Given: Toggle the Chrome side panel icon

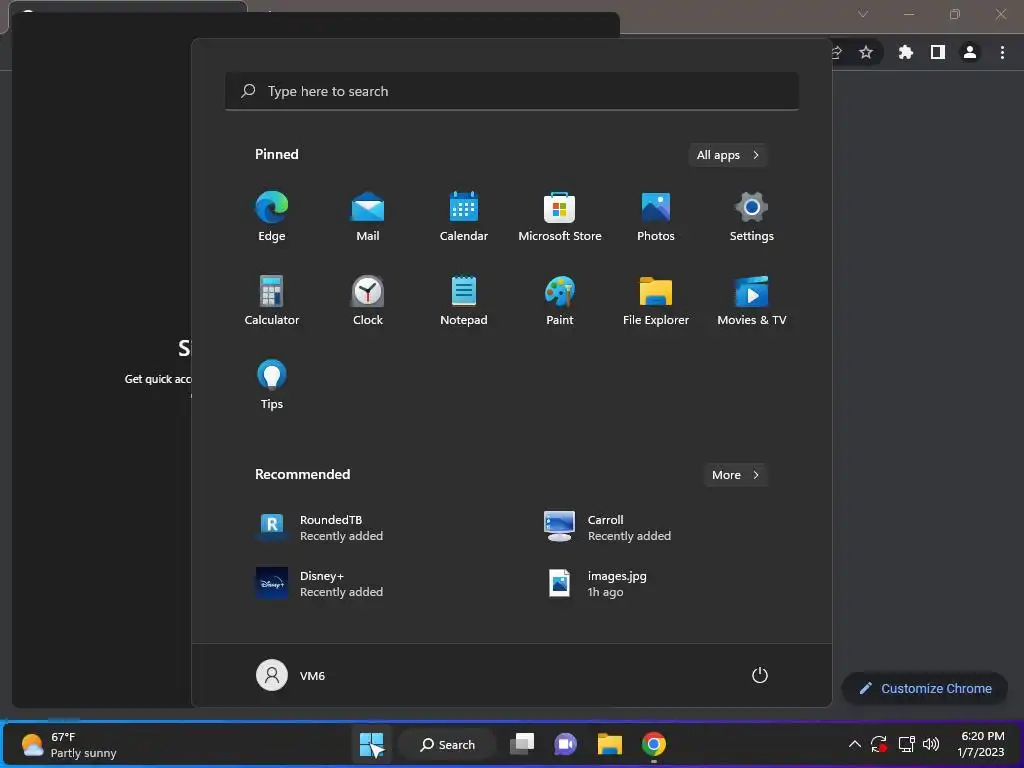Looking at the screenshot, I should [938, 52].
